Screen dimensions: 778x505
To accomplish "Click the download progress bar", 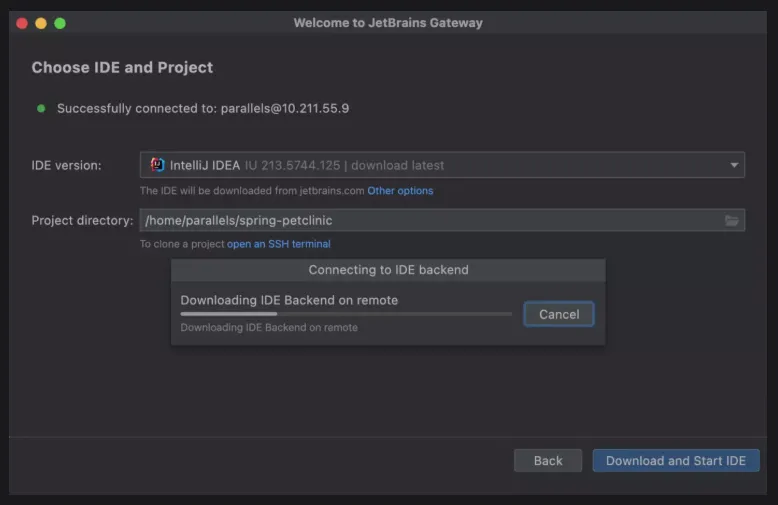I will tap(346, 314).
